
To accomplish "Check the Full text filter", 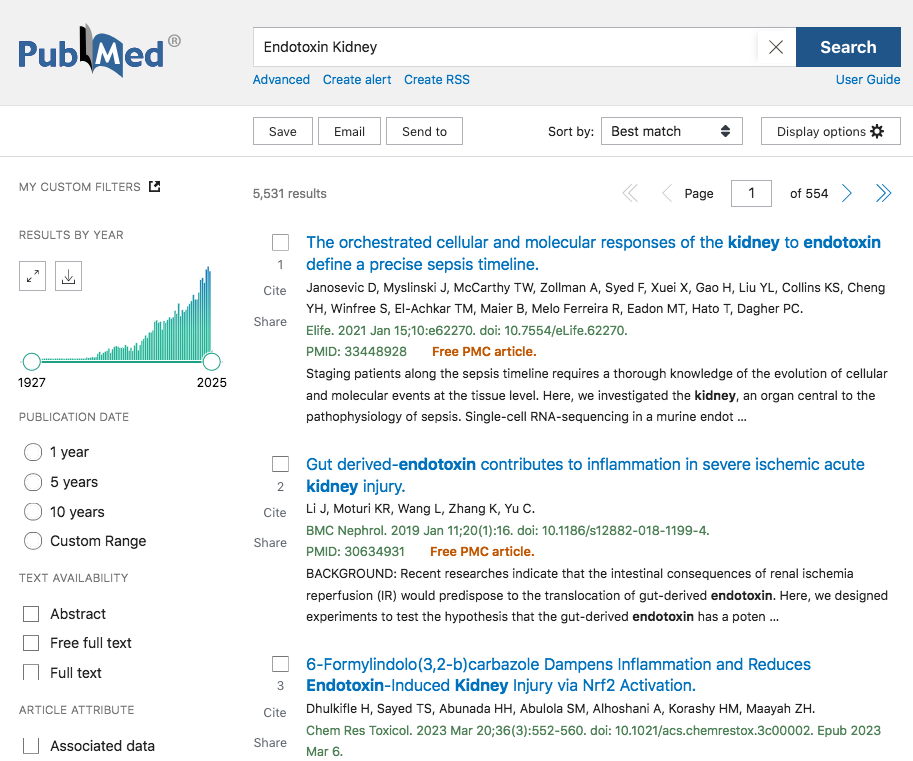I will pyautogui.click(x=31, y=672).
